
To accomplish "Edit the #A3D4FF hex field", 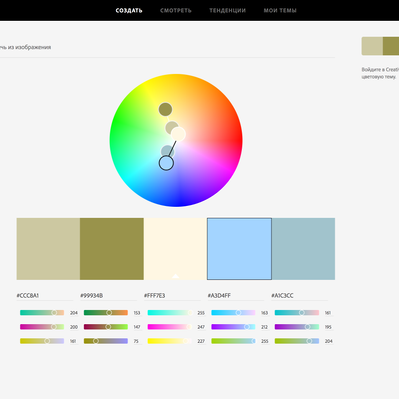I will [236, 296].
